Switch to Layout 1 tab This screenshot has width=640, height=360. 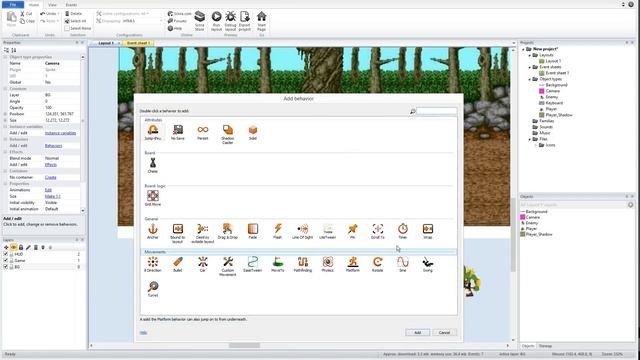coord(106,43)
